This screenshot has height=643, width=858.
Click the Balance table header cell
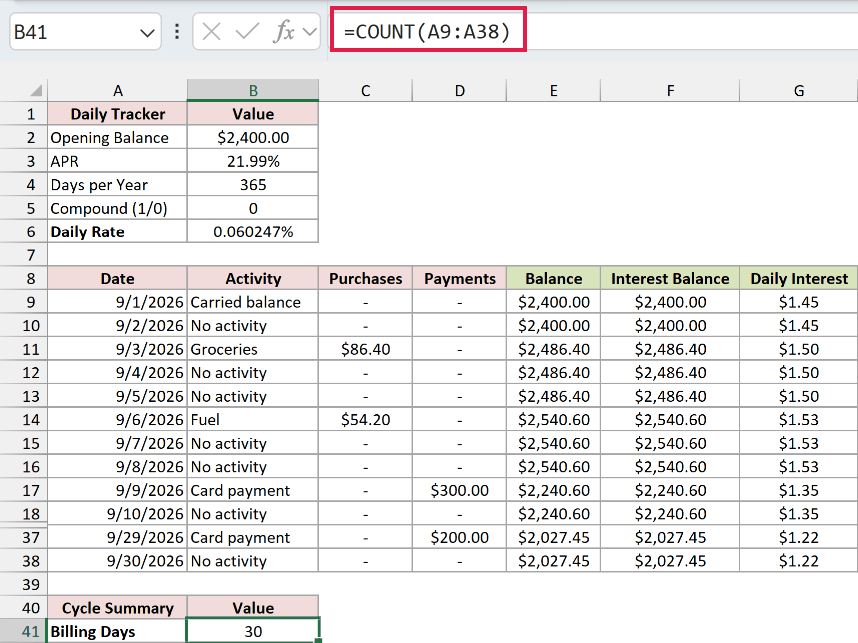coord(554,279)
